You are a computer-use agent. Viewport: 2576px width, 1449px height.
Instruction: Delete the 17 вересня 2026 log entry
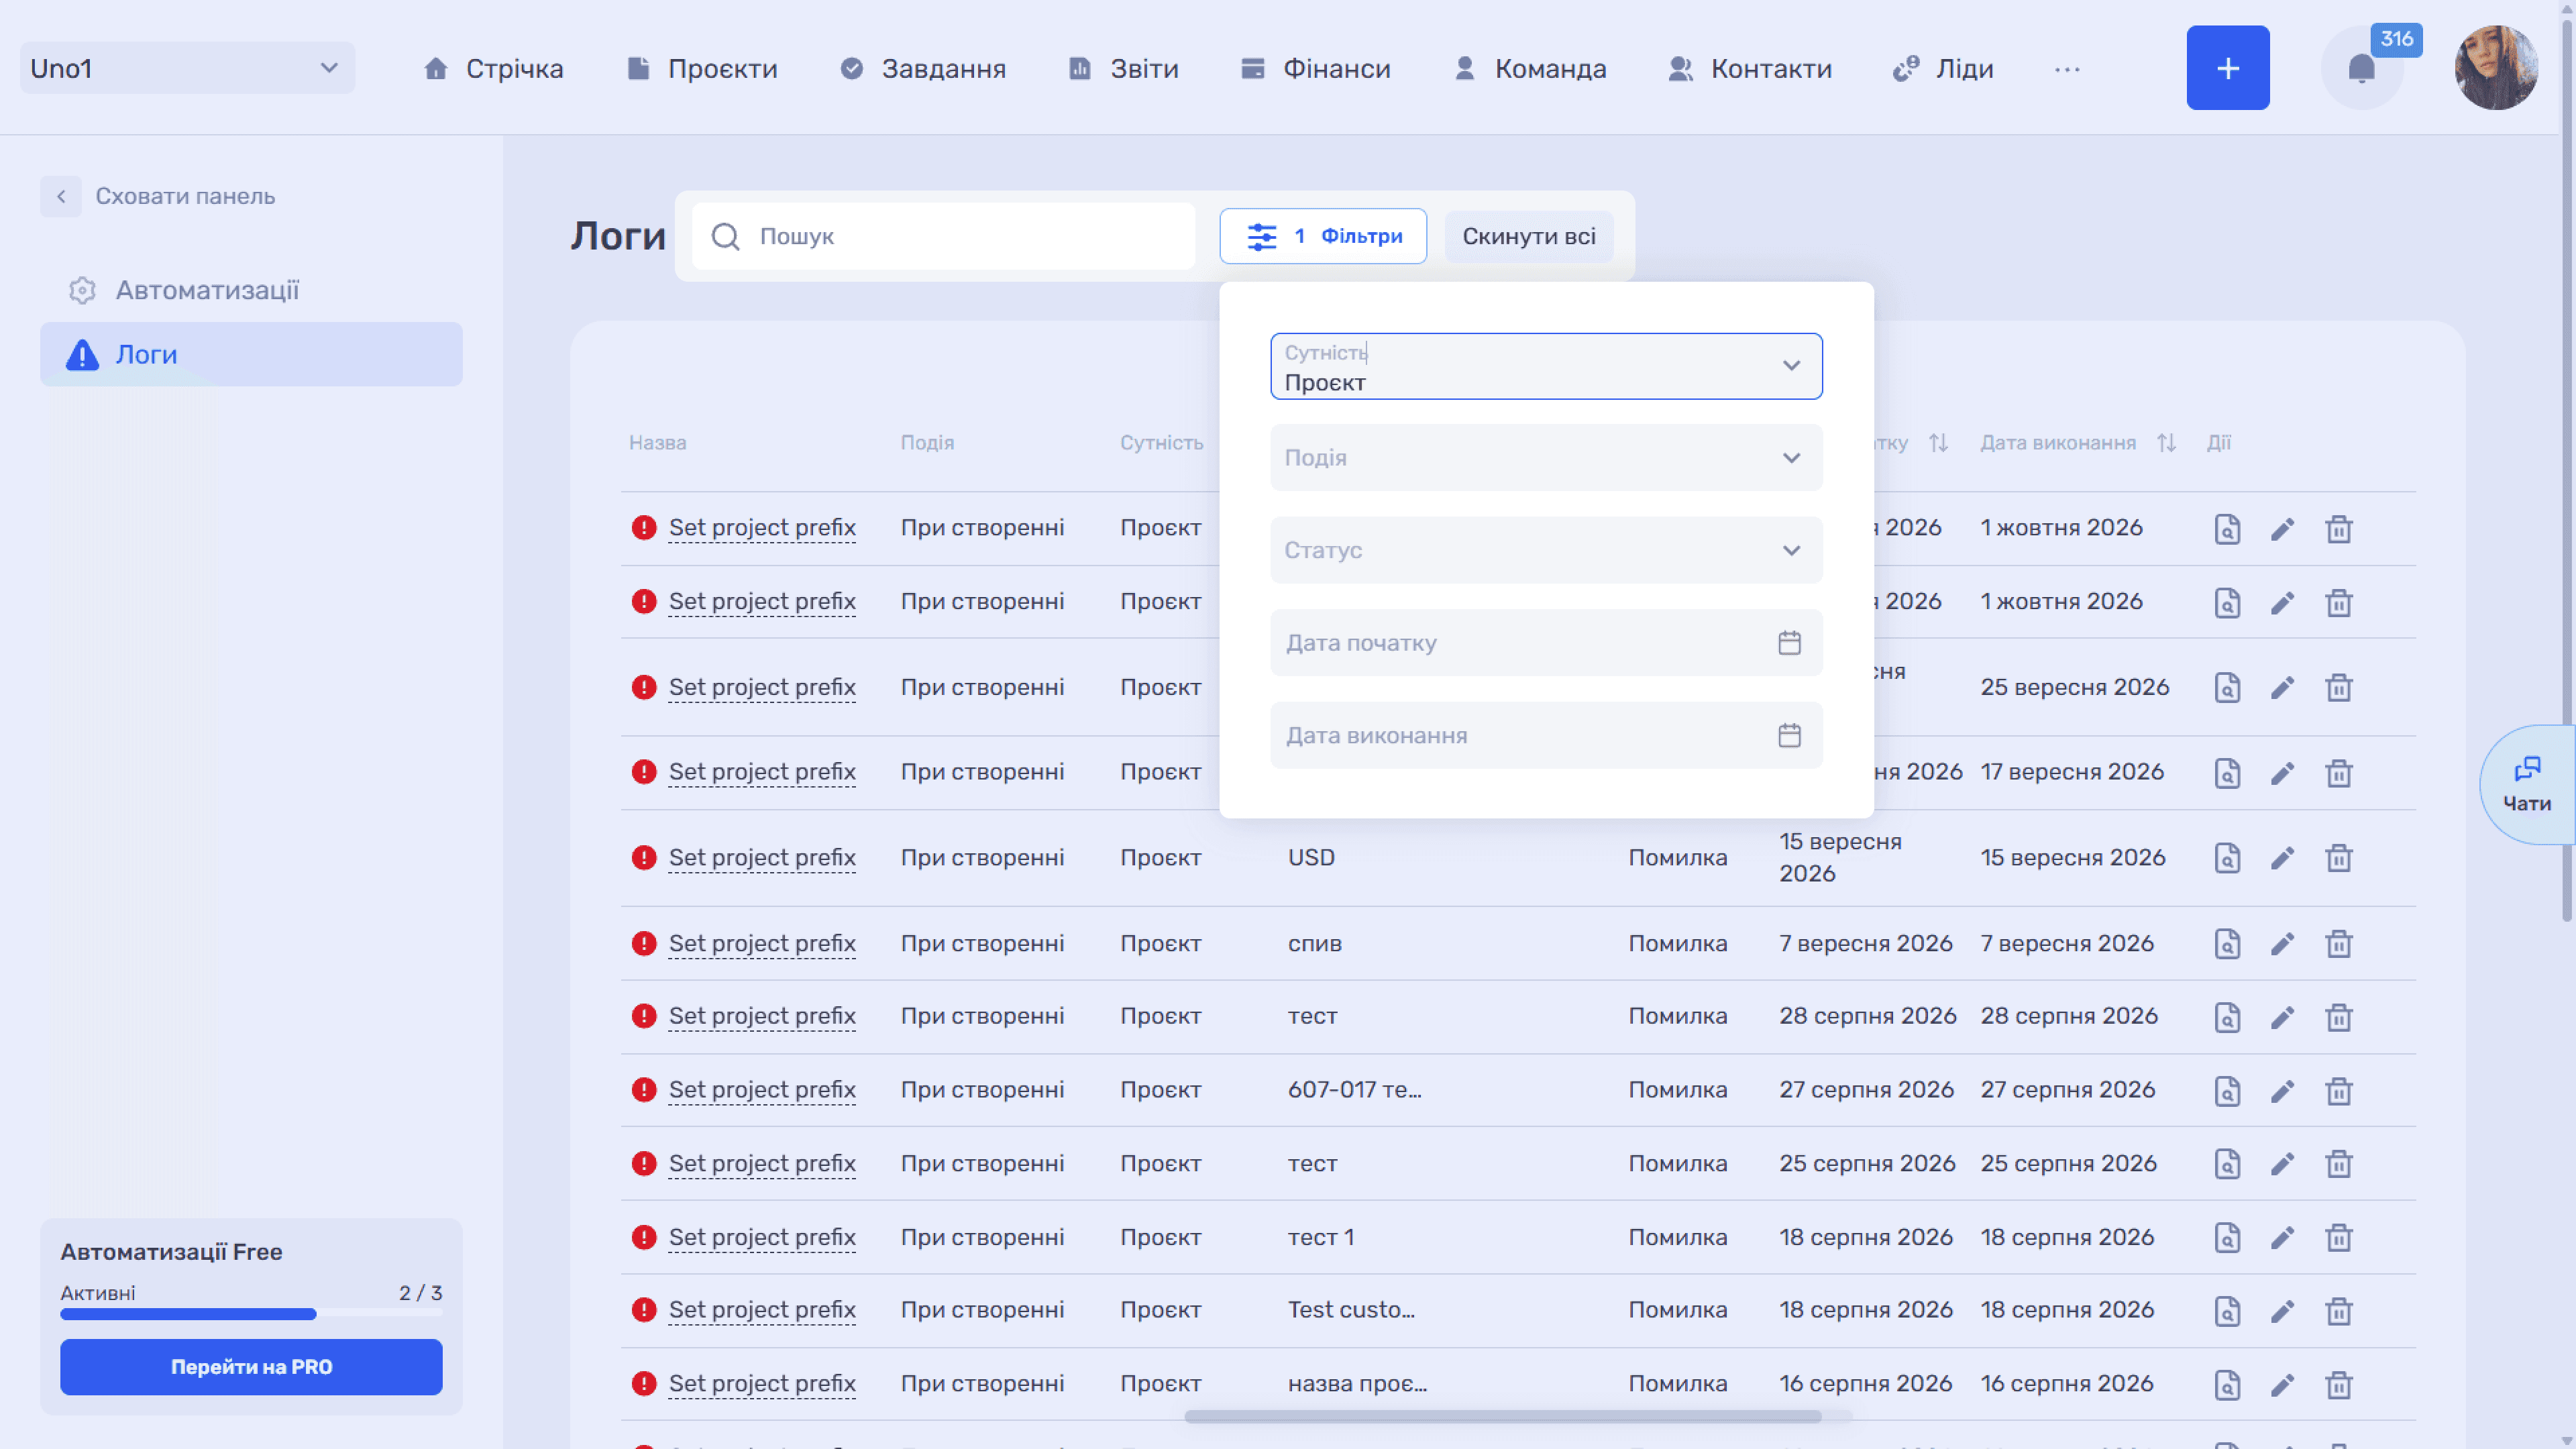[x=2338, y=773]
